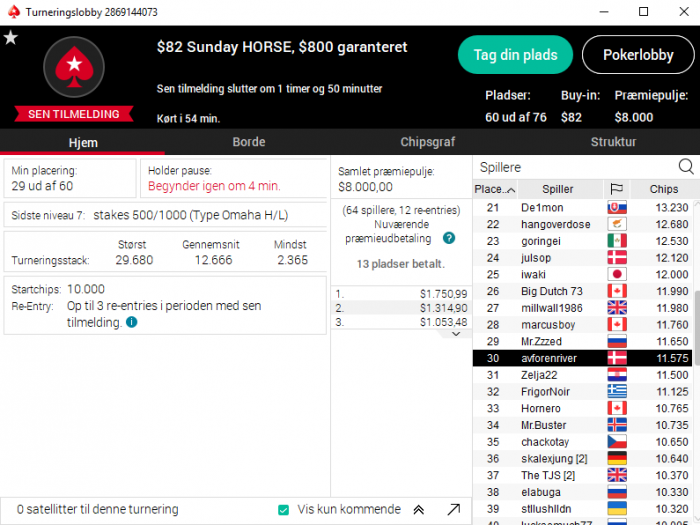Viewport: 700px width, 525px height.
Task: Click 'stakes 500/1000 (Type Omaha H/L)' text
Action: coord(191,215)
